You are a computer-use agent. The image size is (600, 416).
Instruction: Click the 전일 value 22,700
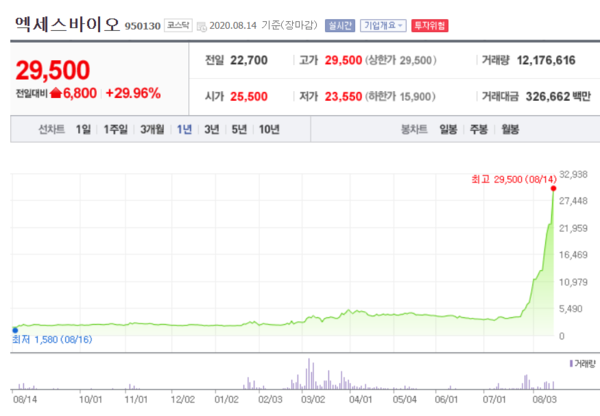(249, 60)
